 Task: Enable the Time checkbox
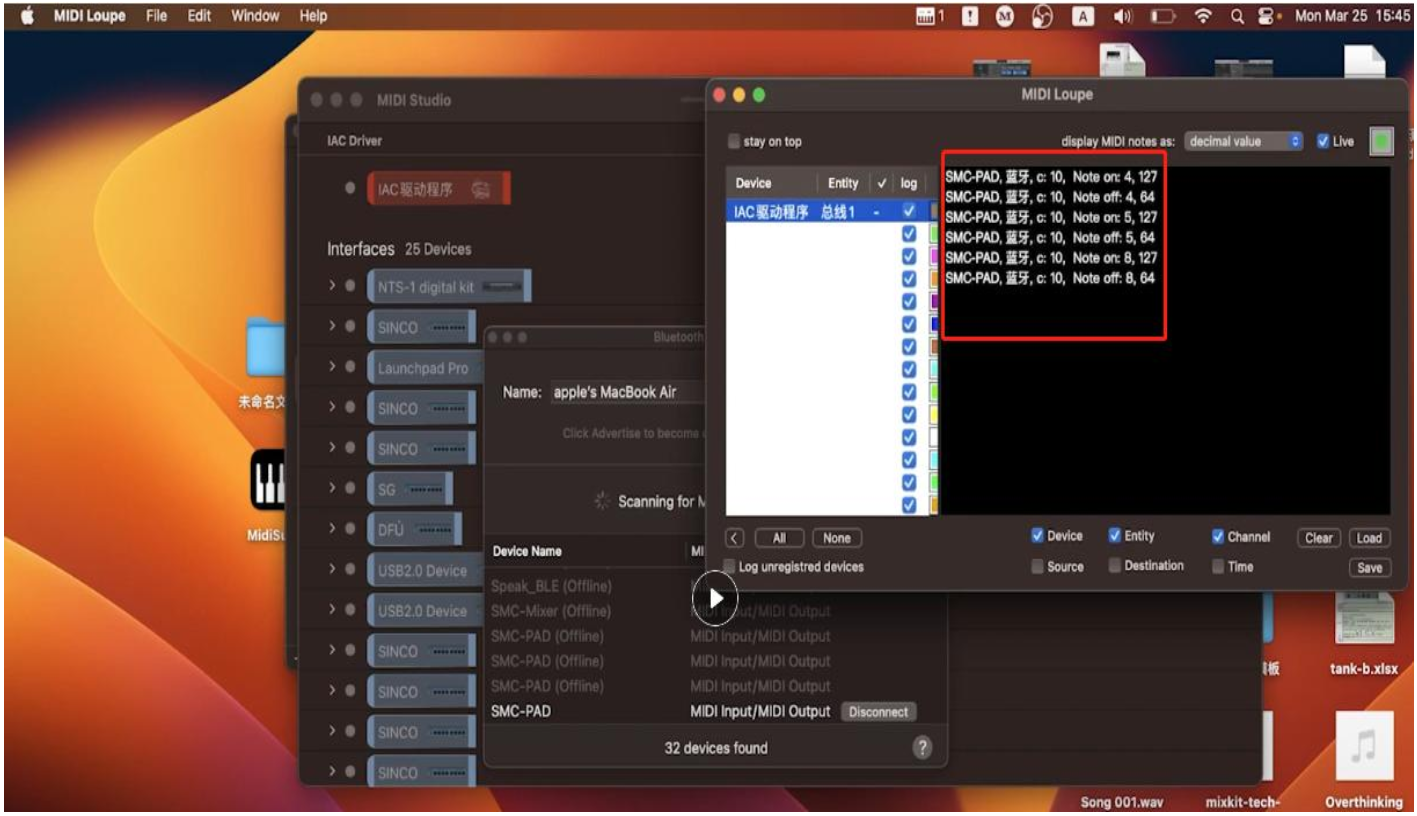(1218, 566)
